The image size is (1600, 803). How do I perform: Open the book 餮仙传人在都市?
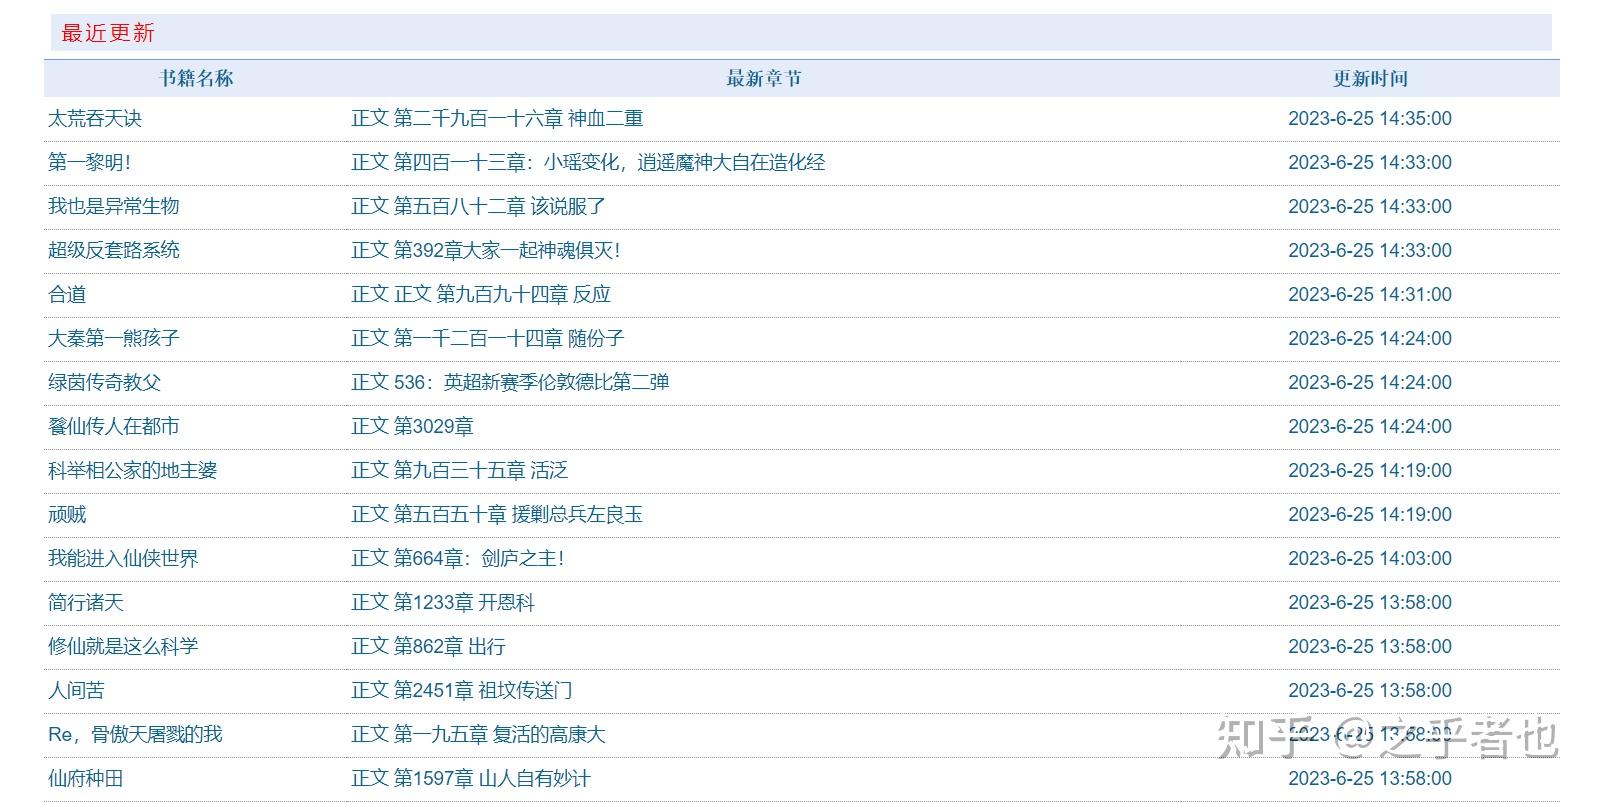coord(114,426)
